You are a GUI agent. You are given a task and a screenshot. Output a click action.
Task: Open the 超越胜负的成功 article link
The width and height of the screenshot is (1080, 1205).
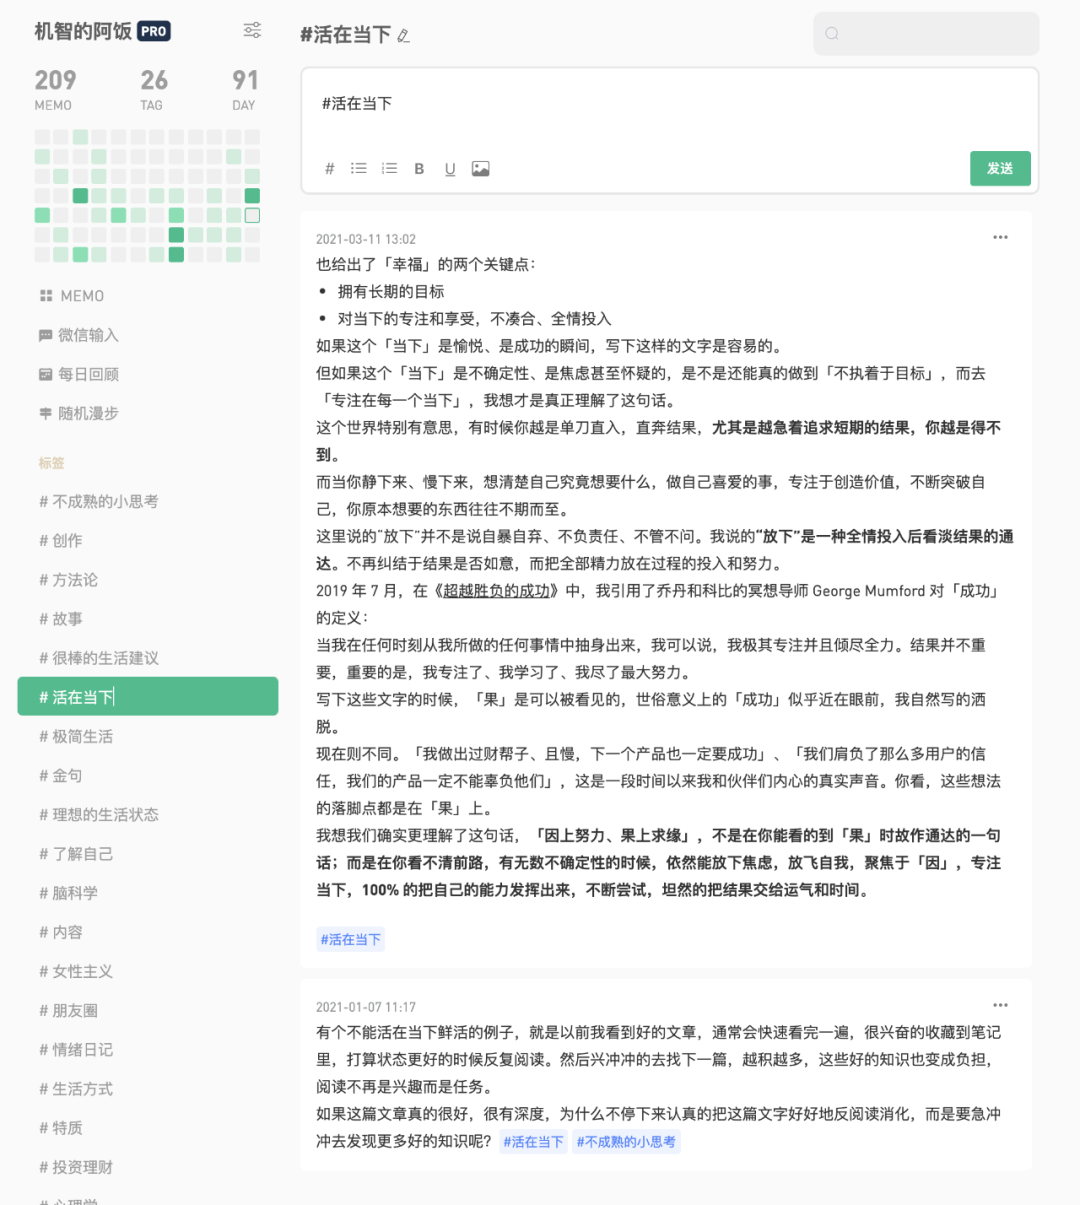(497, 591)
